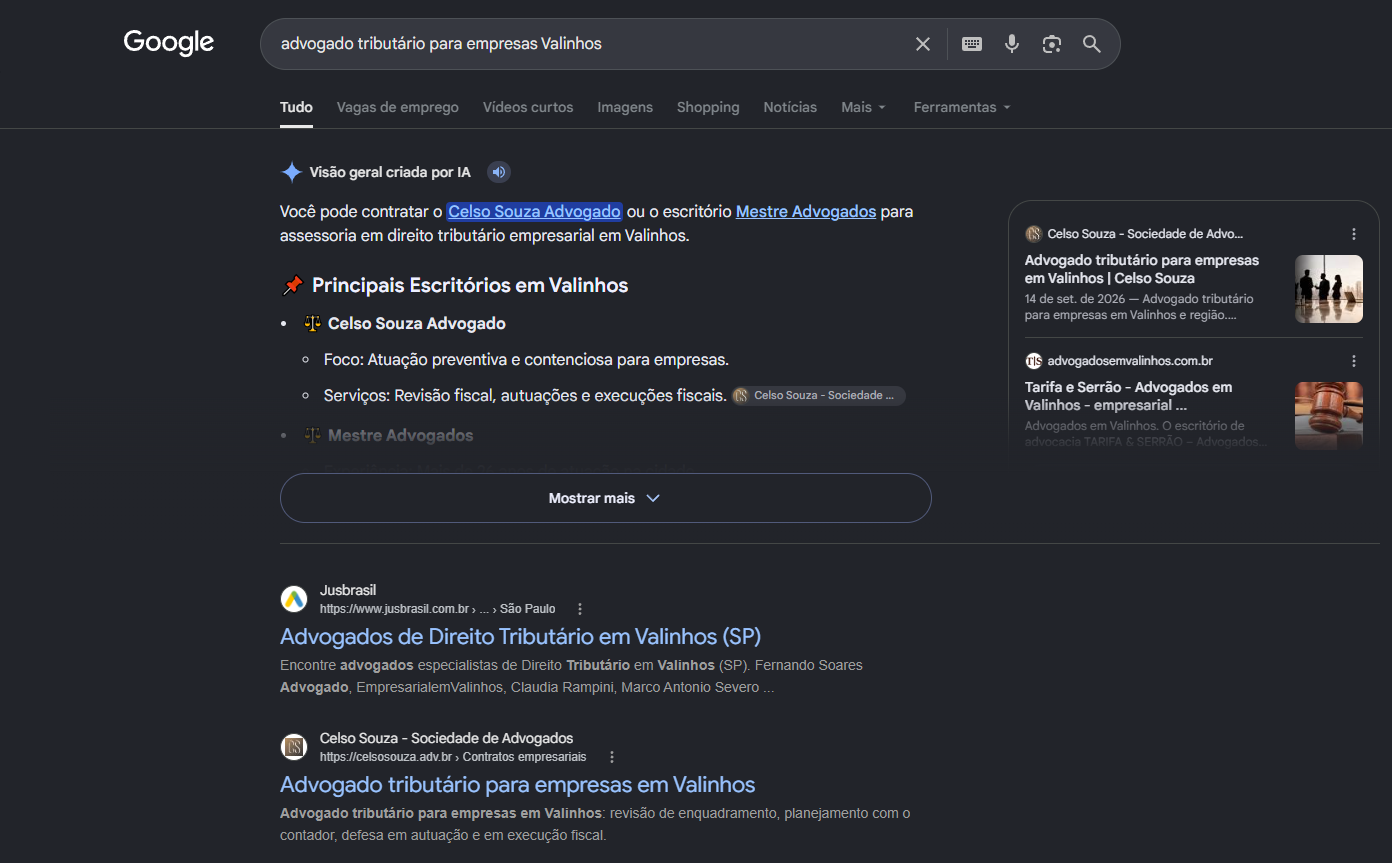Clear the search query with the X icon
1392x863 pixels.
pos(923,44)
